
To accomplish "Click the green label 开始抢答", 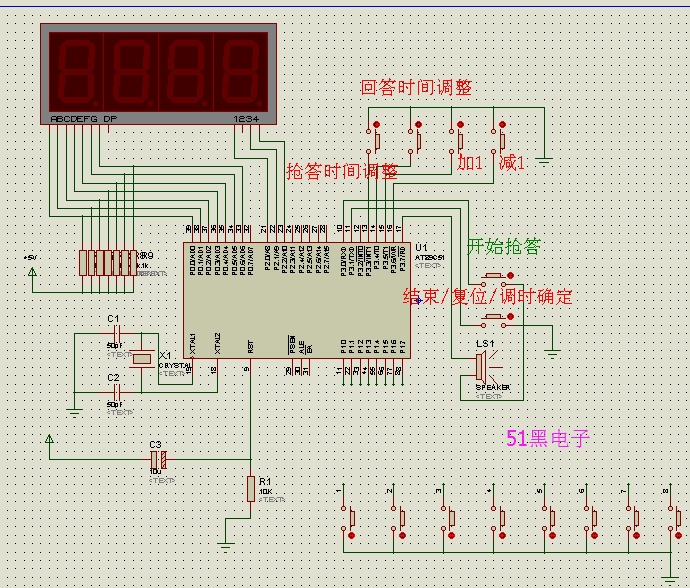I will 503,246.
